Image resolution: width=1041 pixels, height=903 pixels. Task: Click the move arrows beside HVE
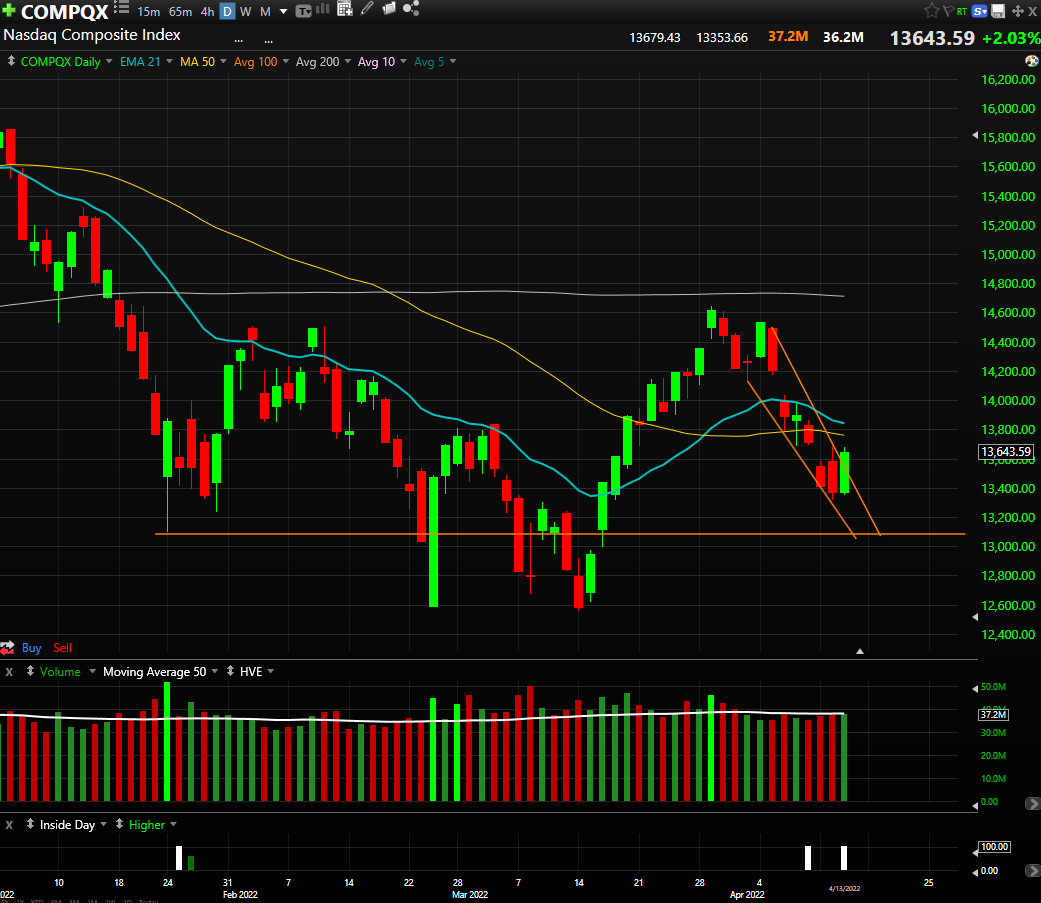pos(230,671)
